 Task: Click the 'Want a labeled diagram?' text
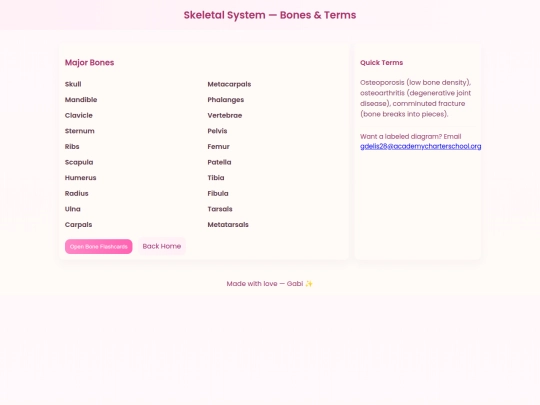[x=401, y=136]
